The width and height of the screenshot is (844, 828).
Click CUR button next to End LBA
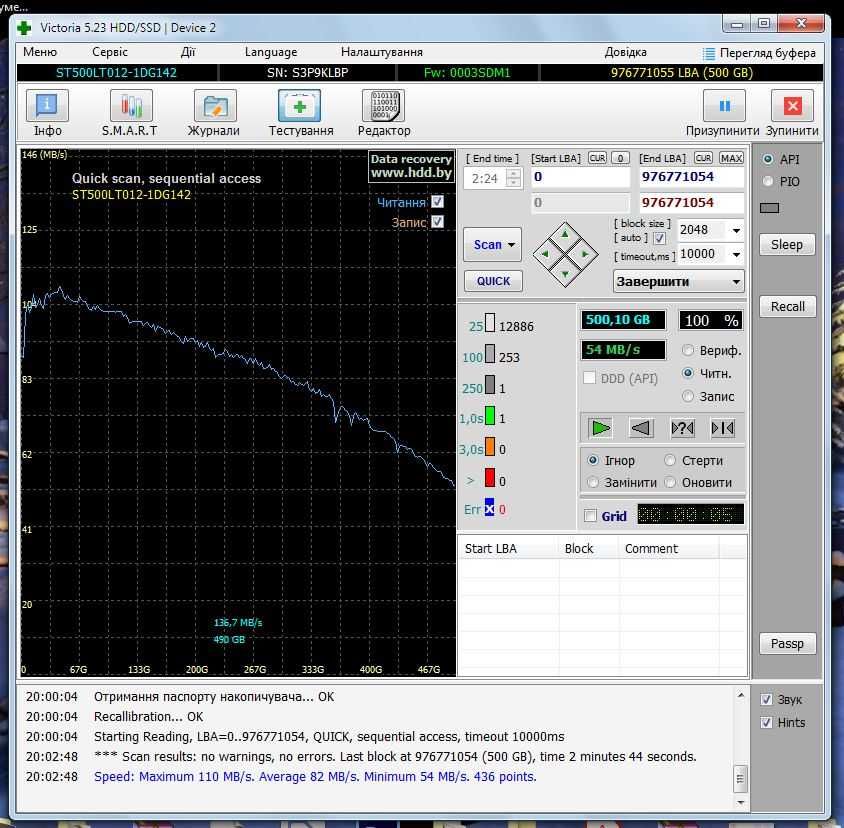(703, 158)
